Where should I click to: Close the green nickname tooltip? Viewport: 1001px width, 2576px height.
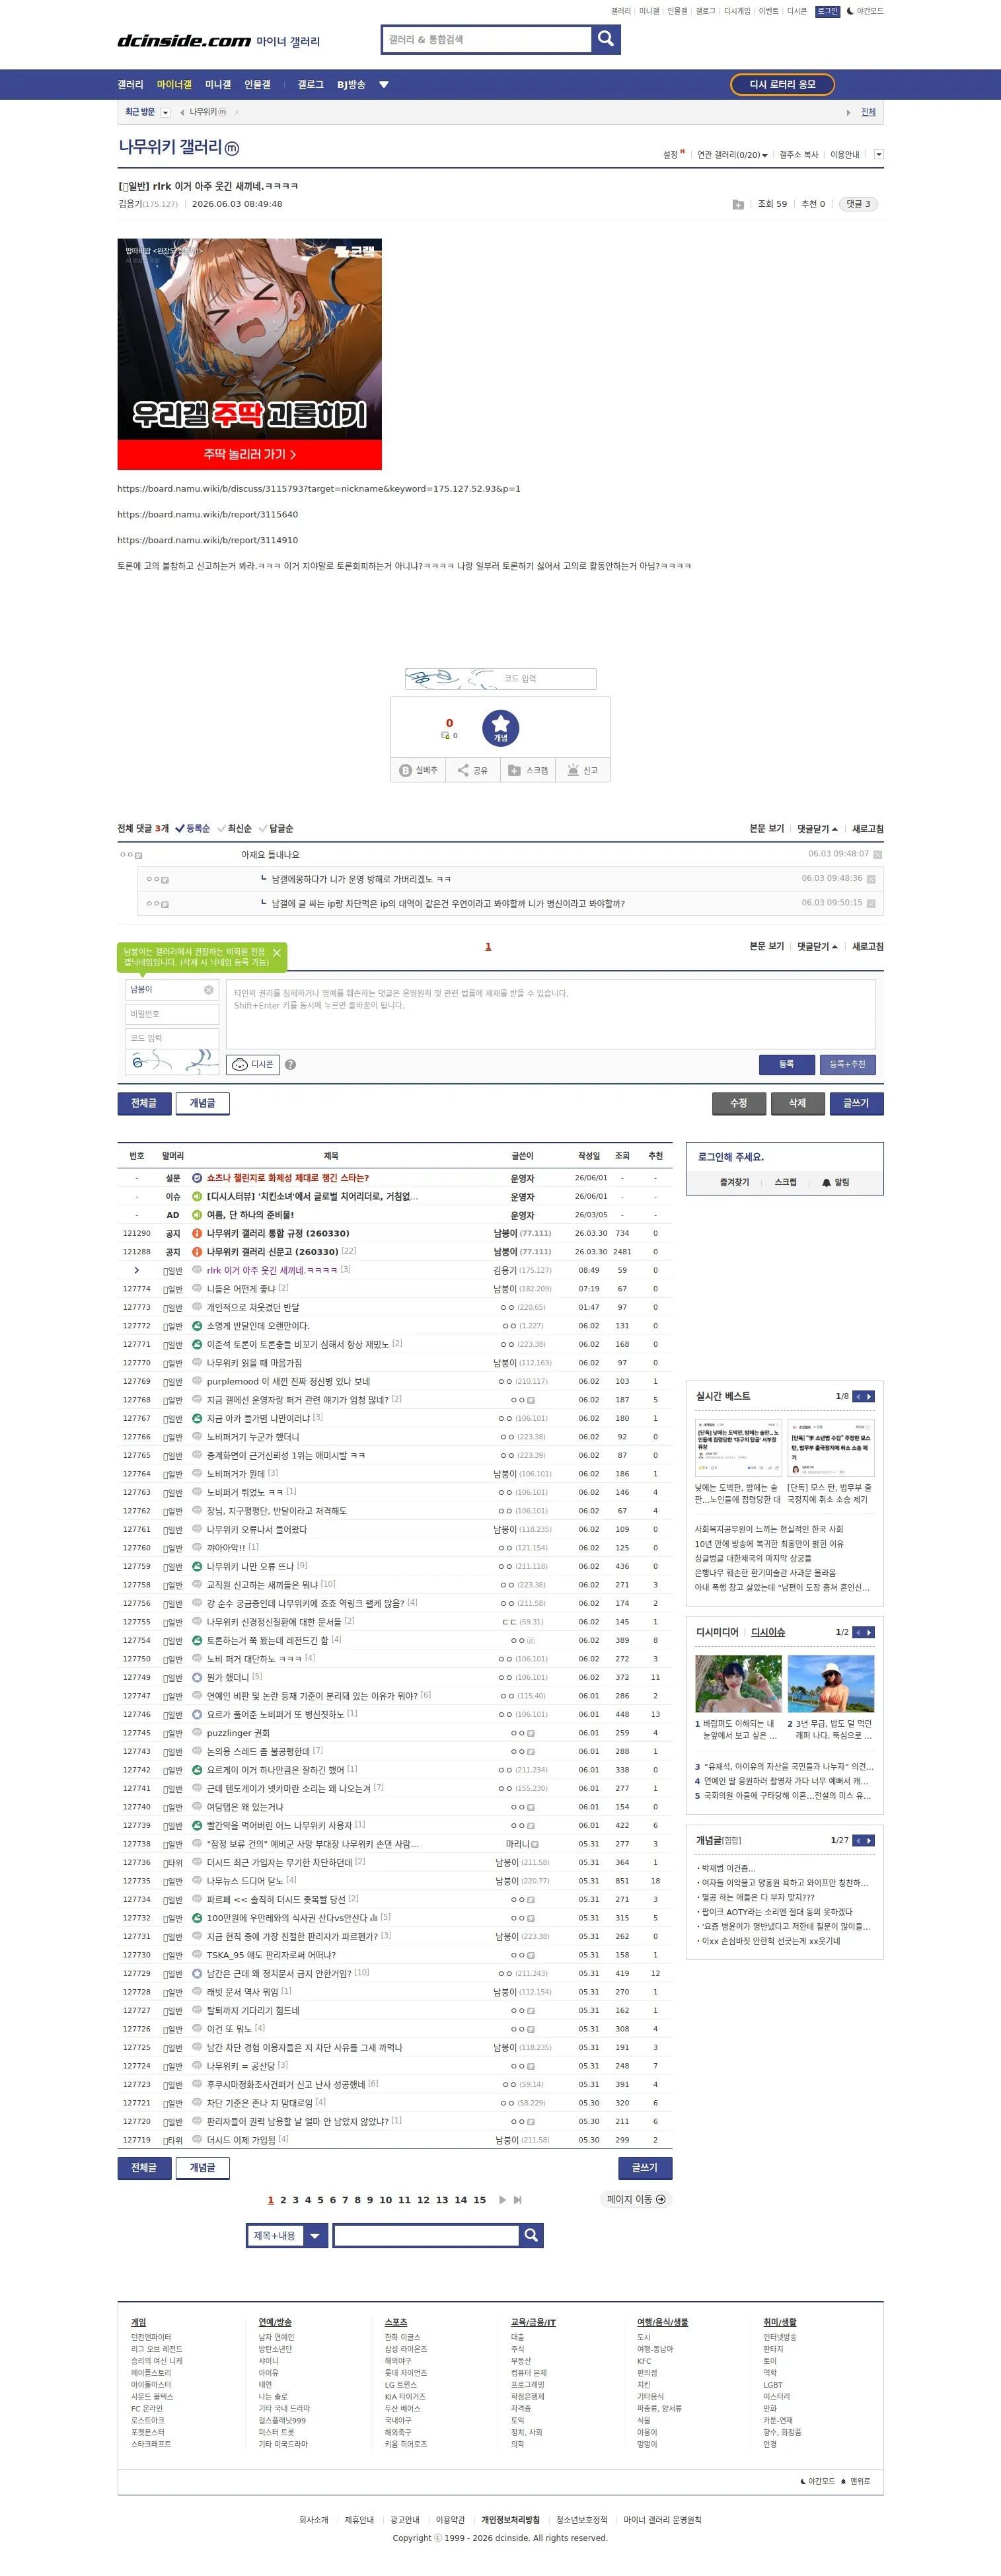click(277, 953)
